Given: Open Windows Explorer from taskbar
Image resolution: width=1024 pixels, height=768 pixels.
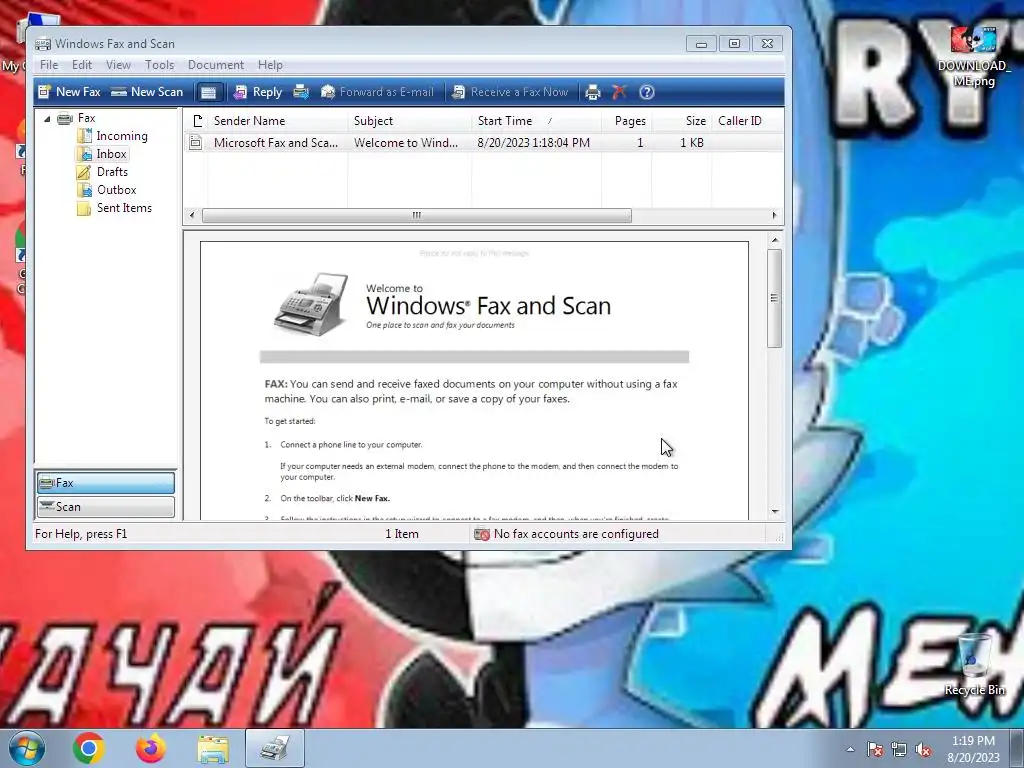Looking at the screenshot, I should coord(213,748).
